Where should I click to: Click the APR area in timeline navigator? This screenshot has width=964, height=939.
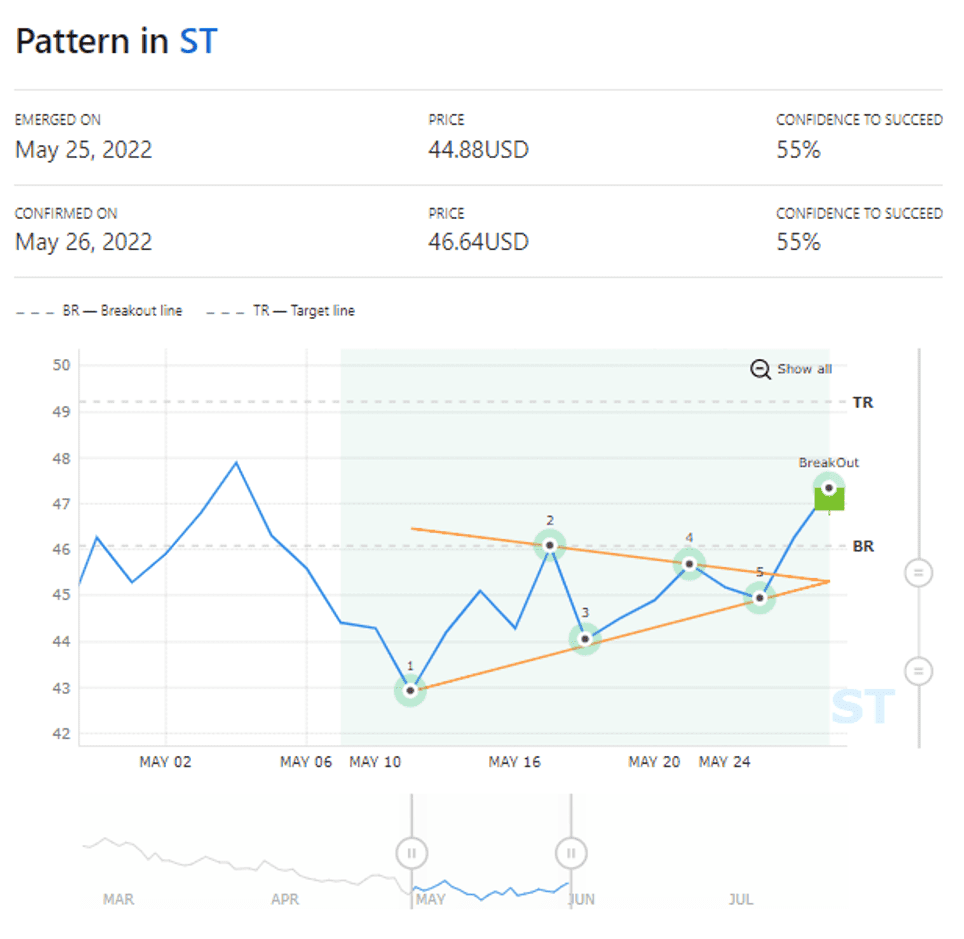(285, 899)
